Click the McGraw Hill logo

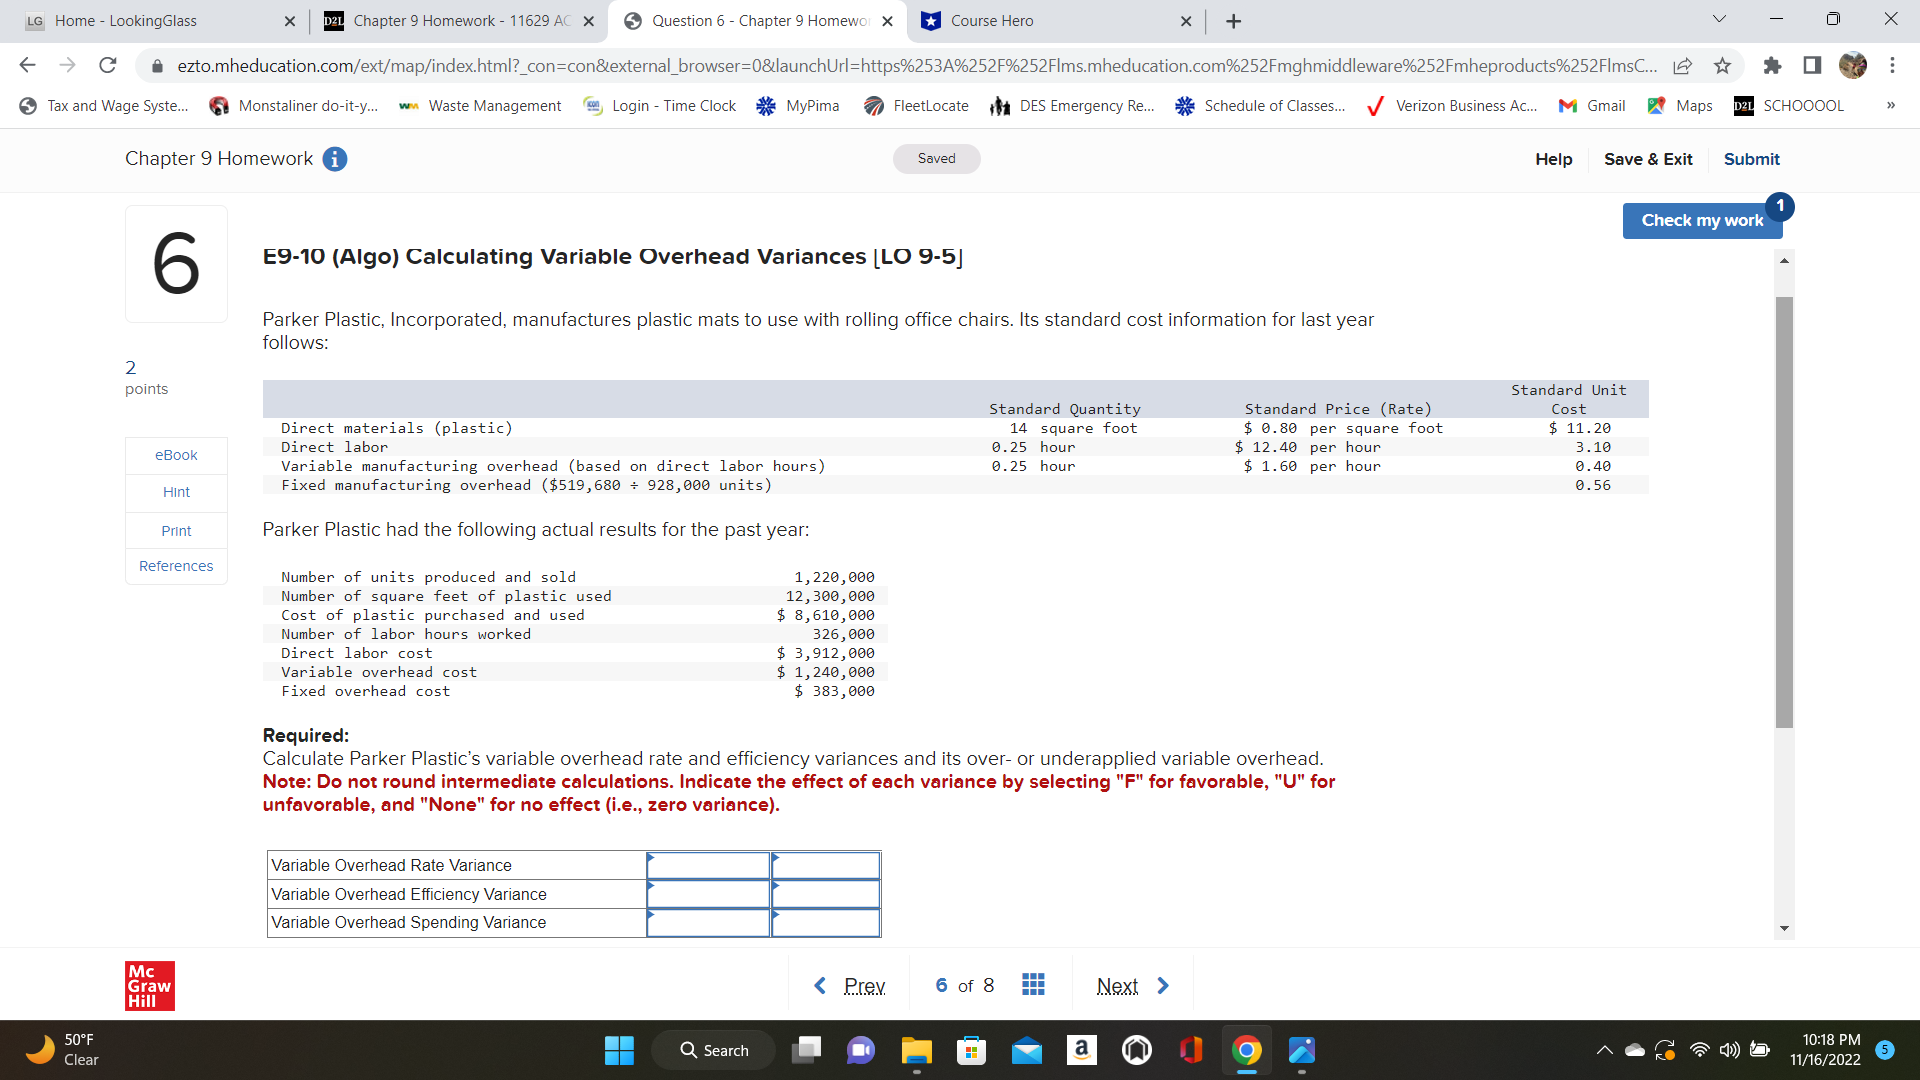pos(148,985)
